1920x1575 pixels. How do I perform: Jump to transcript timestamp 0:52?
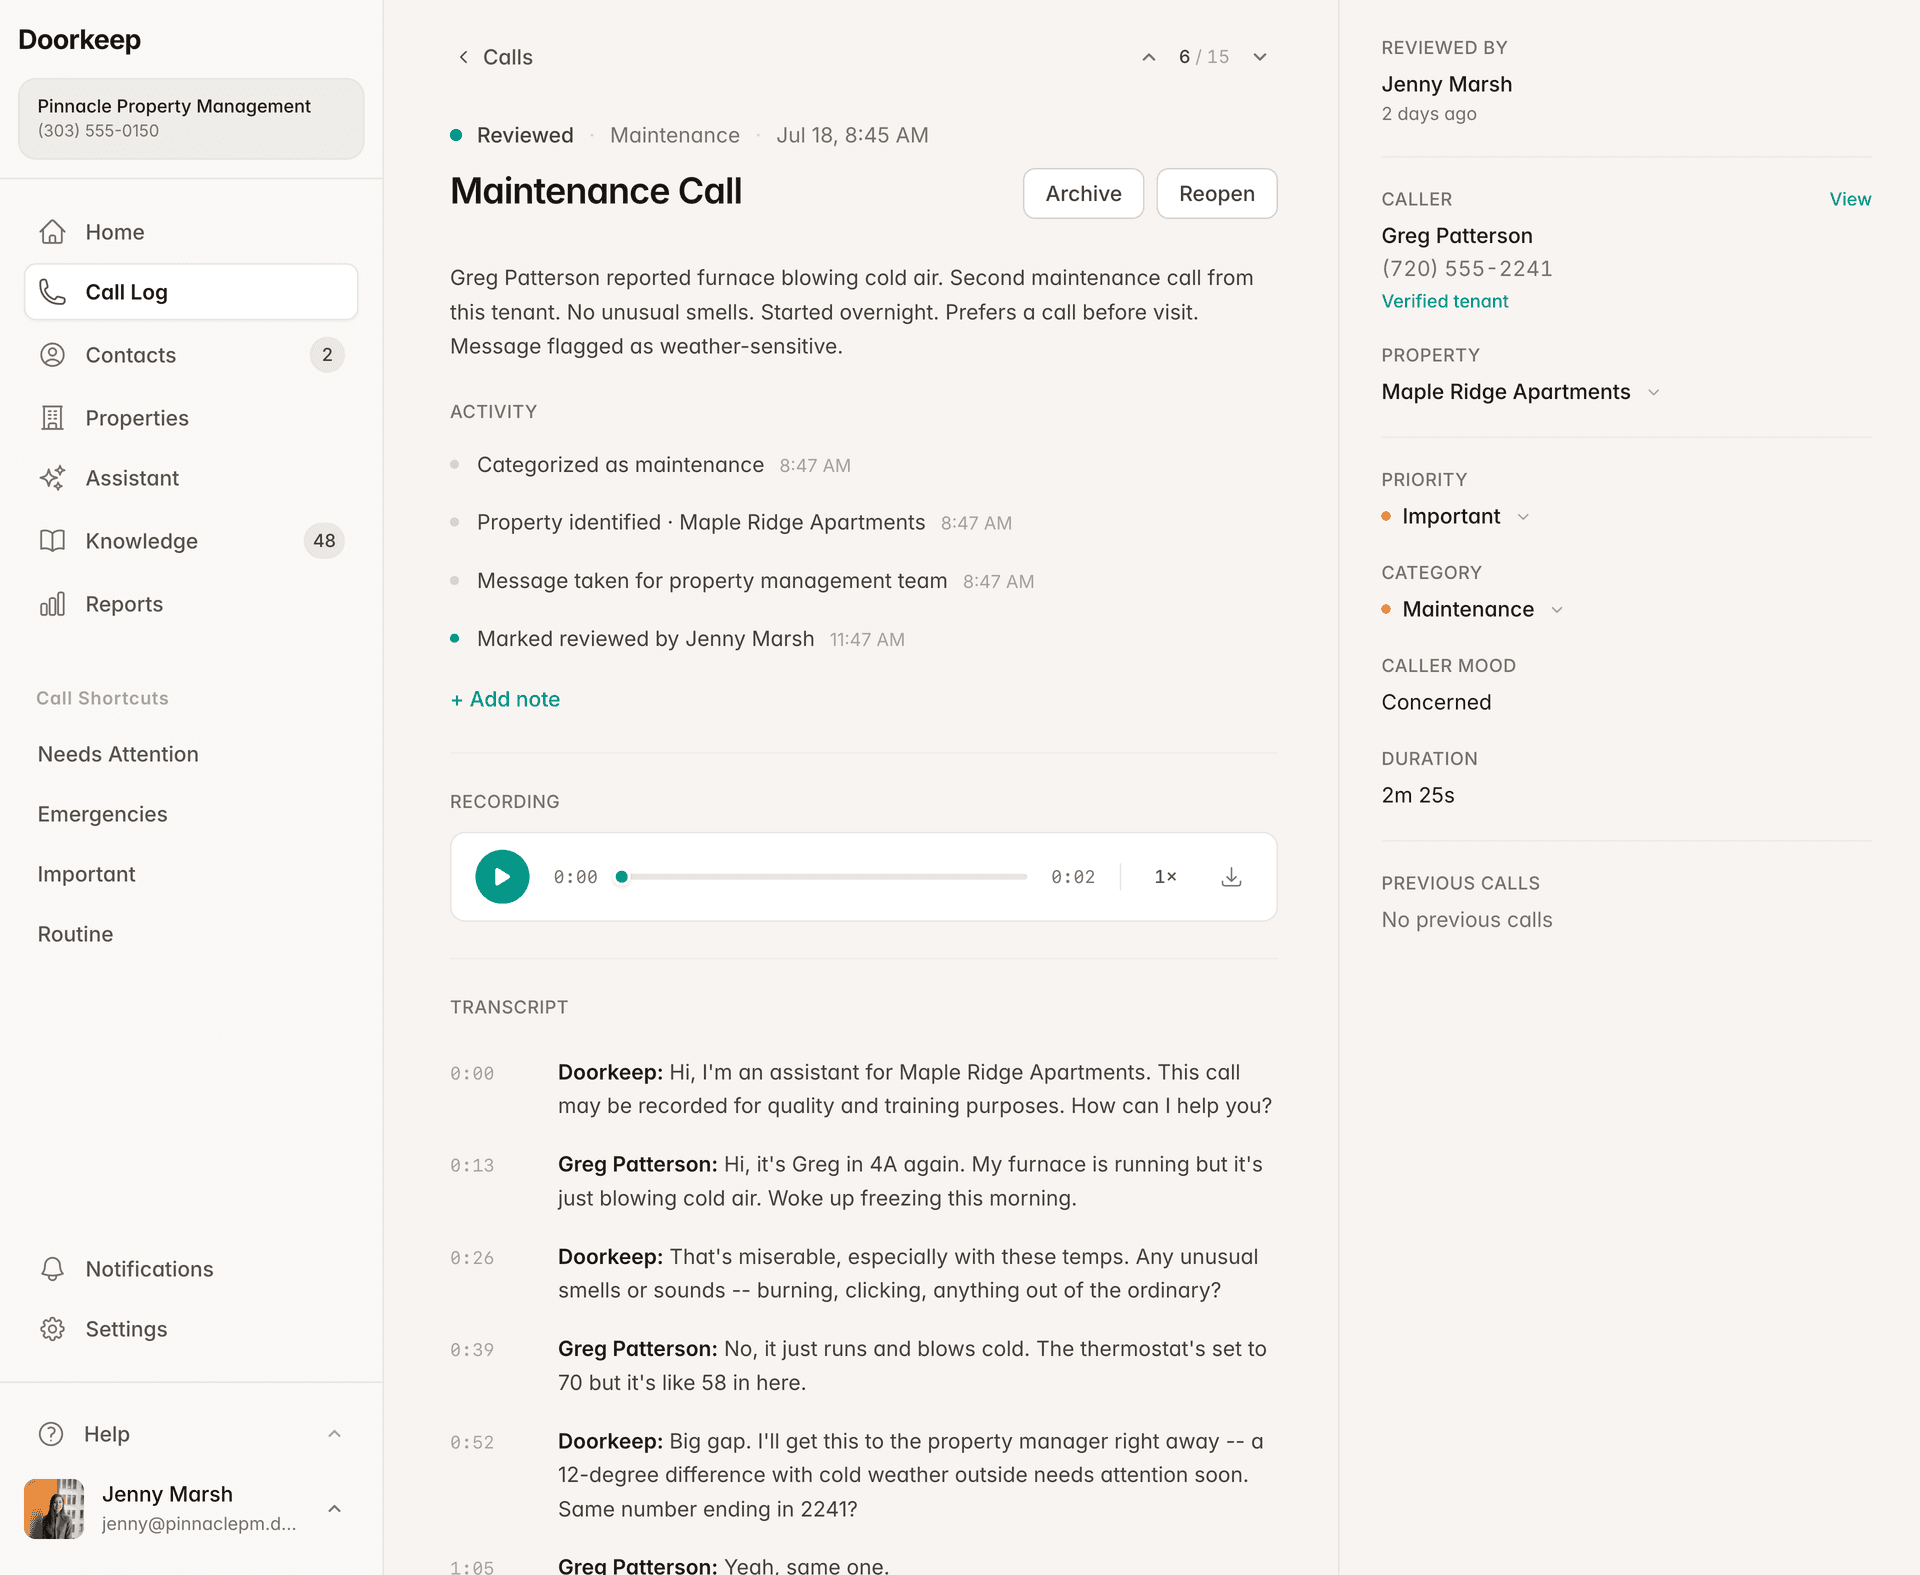pyautogui.click(x=472, y=1443)
